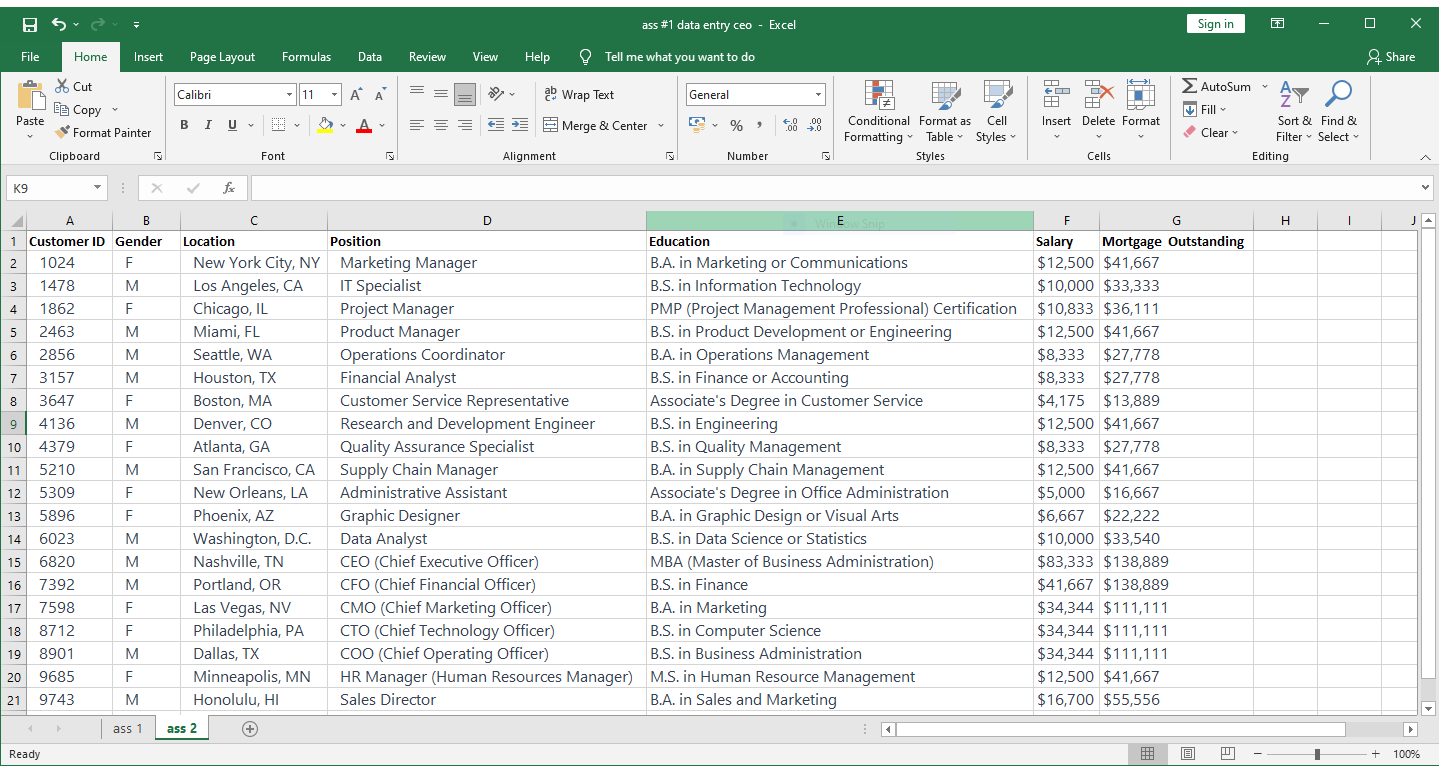Toggle Bold formatting
The image size is (1439, 766).
click(184, 125)
